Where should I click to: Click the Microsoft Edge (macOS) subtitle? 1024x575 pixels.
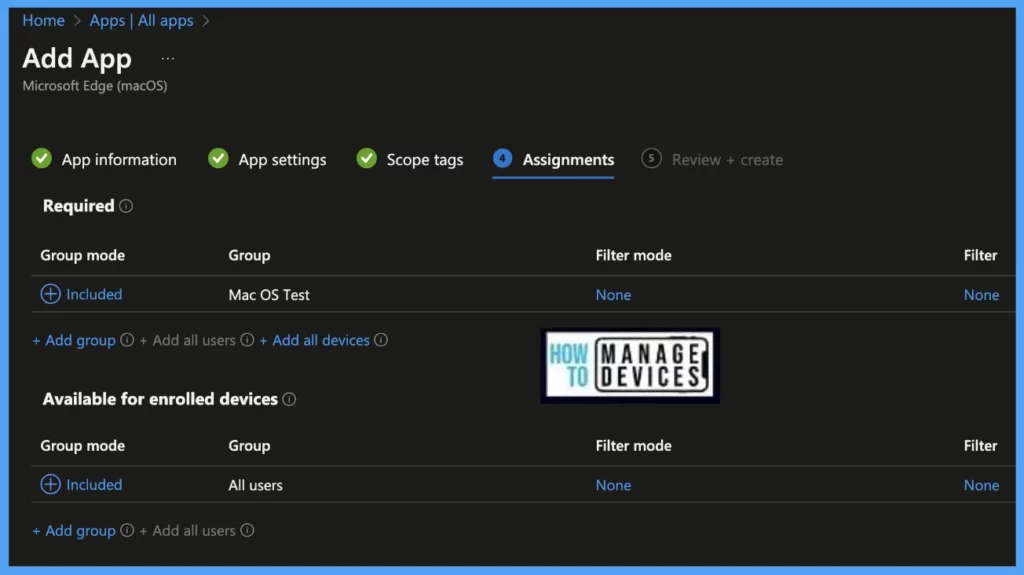[x=95, y=86]
